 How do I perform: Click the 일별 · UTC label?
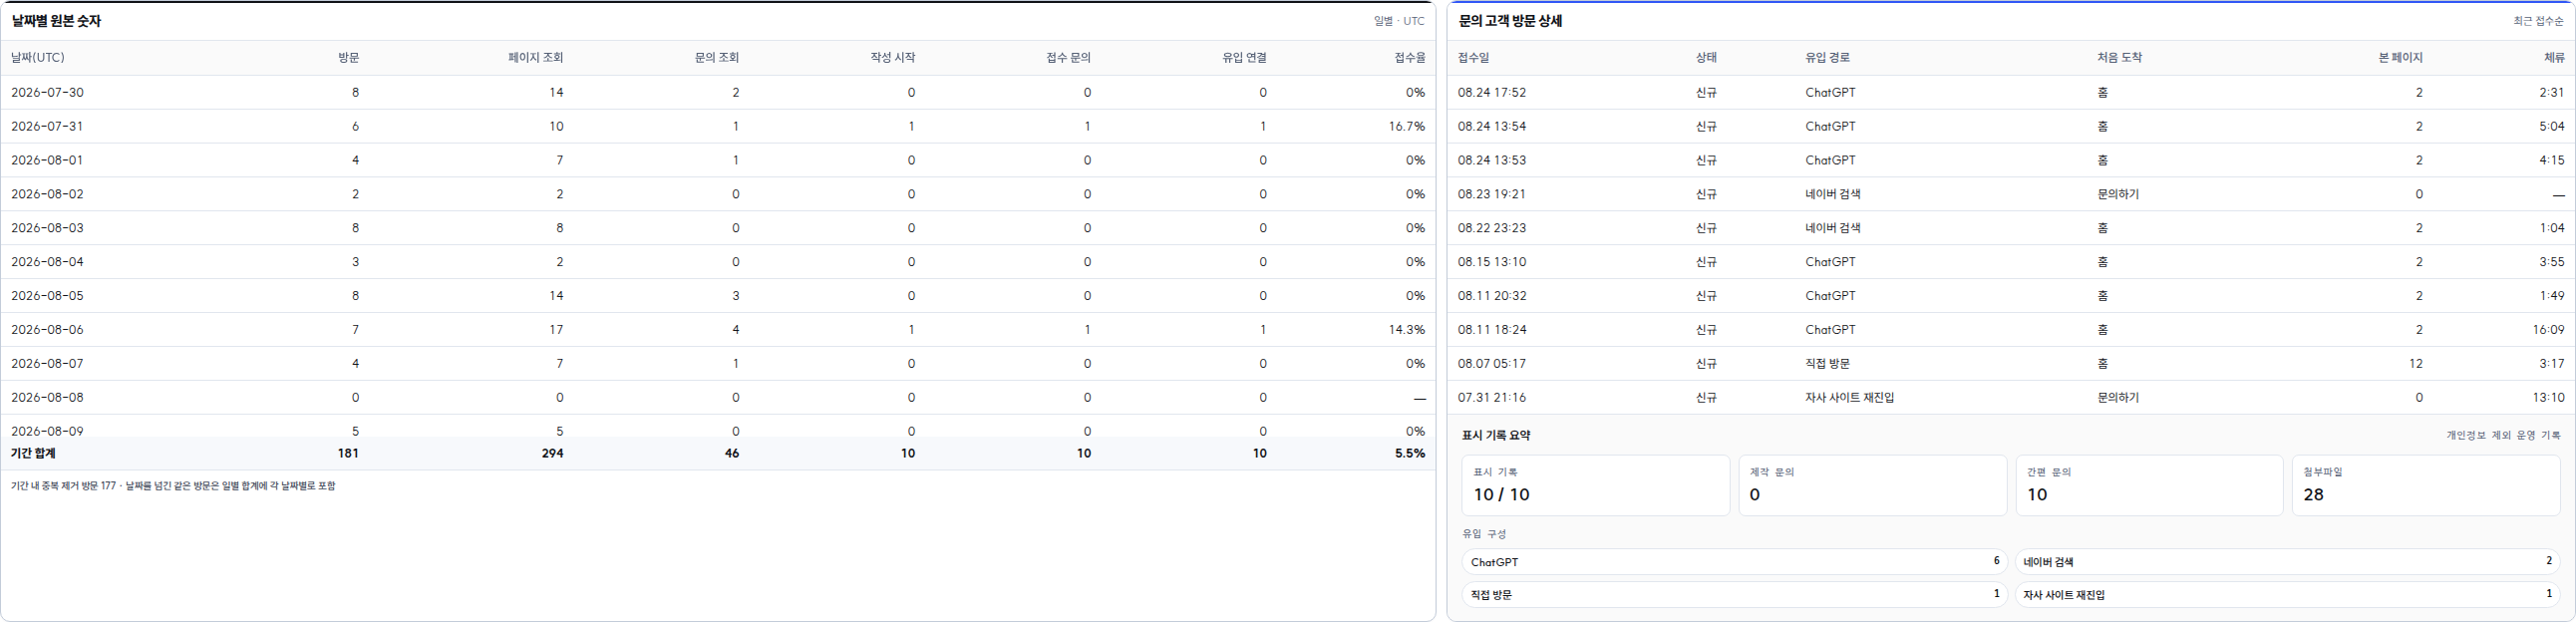1399,21
